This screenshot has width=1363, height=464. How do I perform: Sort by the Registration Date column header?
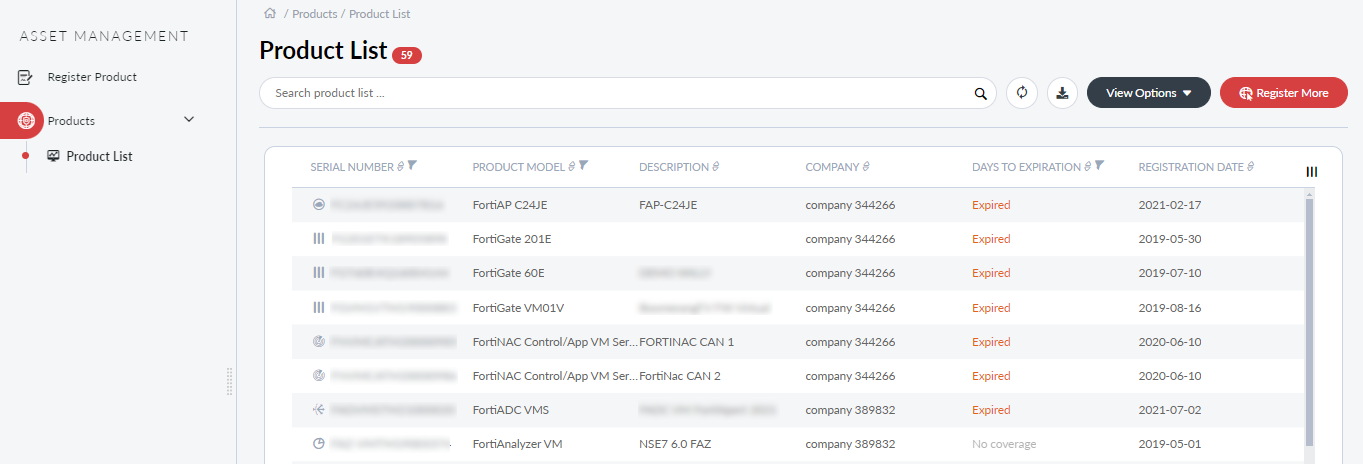pos(1190,167)
